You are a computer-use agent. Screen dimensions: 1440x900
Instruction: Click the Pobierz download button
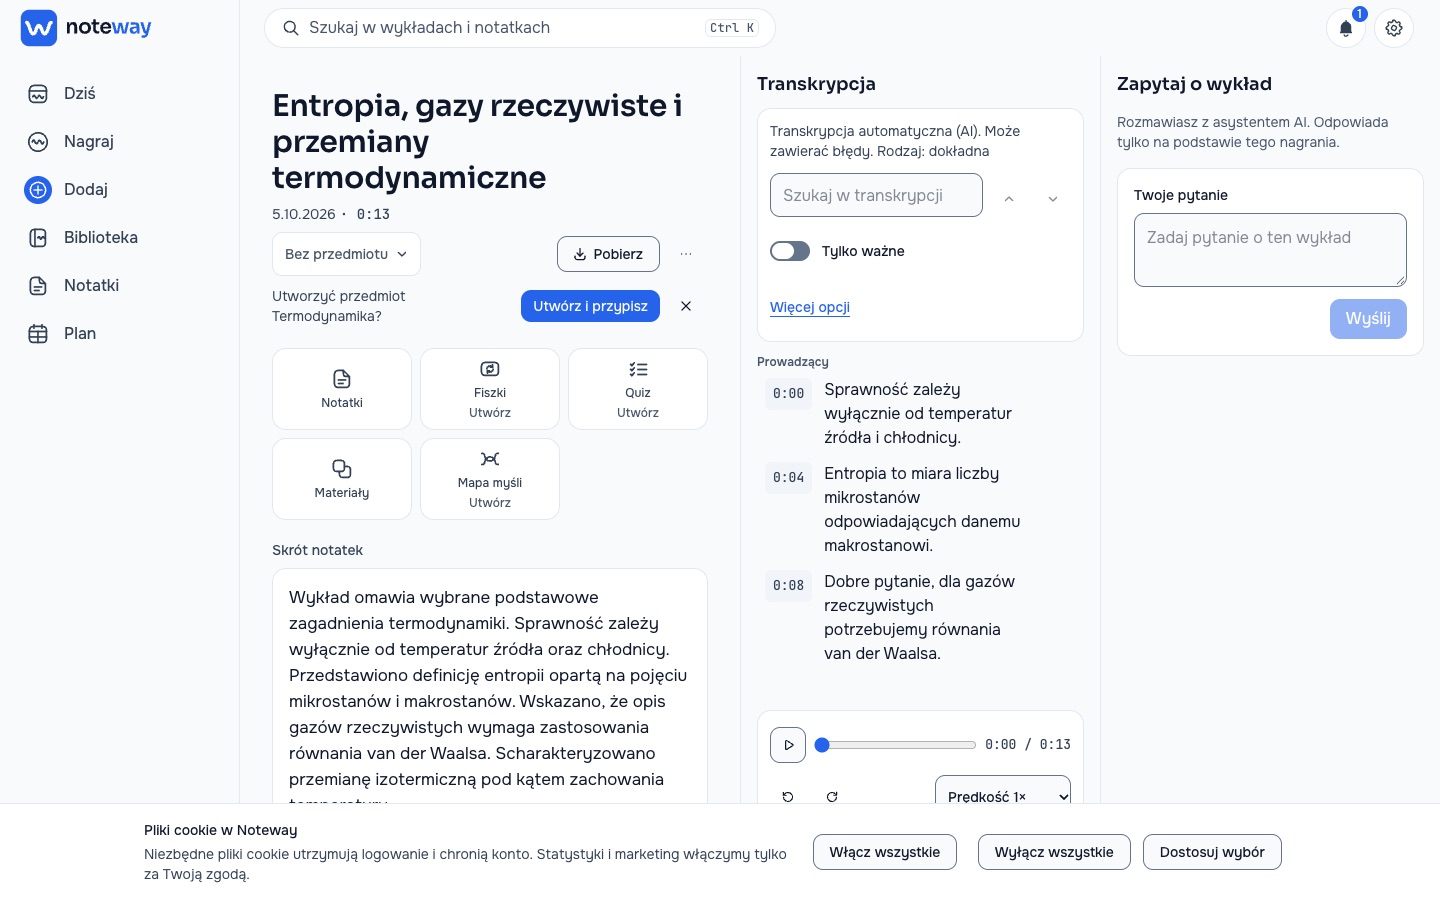pyautogui.click(x=608, y=254)
